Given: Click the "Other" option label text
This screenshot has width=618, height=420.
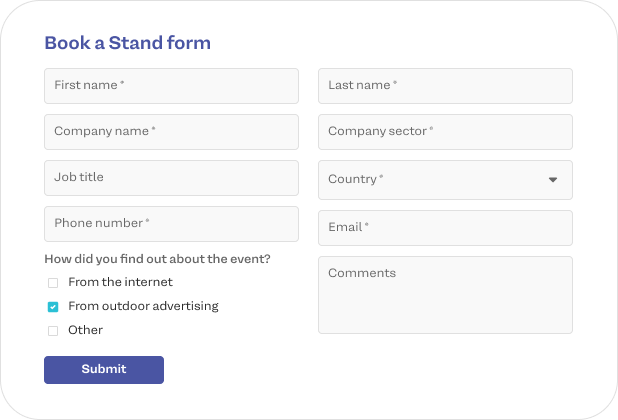Looking at the screenshot, I should tap(85, 331).
